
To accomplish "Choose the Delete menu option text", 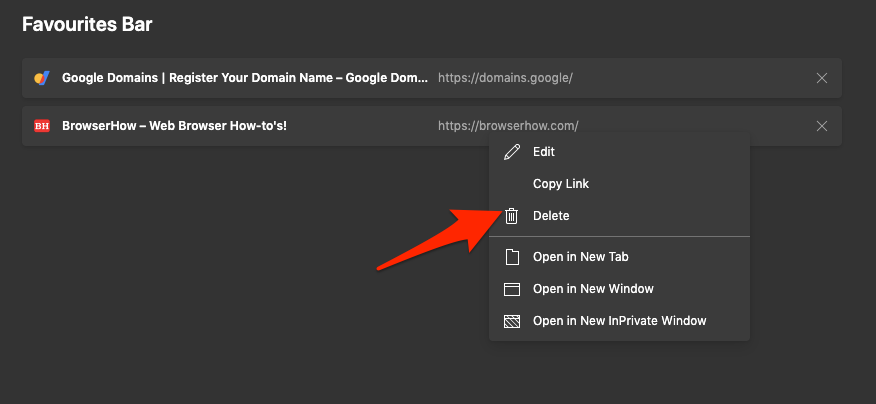I will (551, 216).
